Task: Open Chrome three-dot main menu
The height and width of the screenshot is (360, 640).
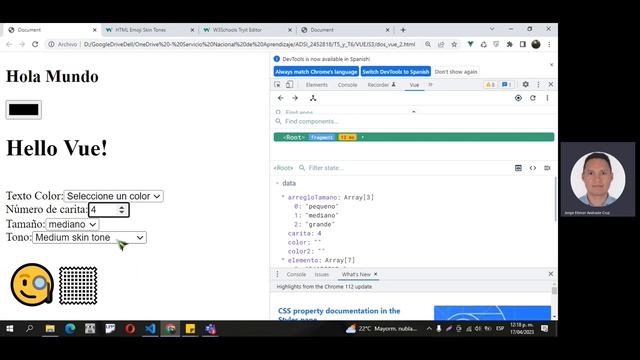Action: coord(549,44)
